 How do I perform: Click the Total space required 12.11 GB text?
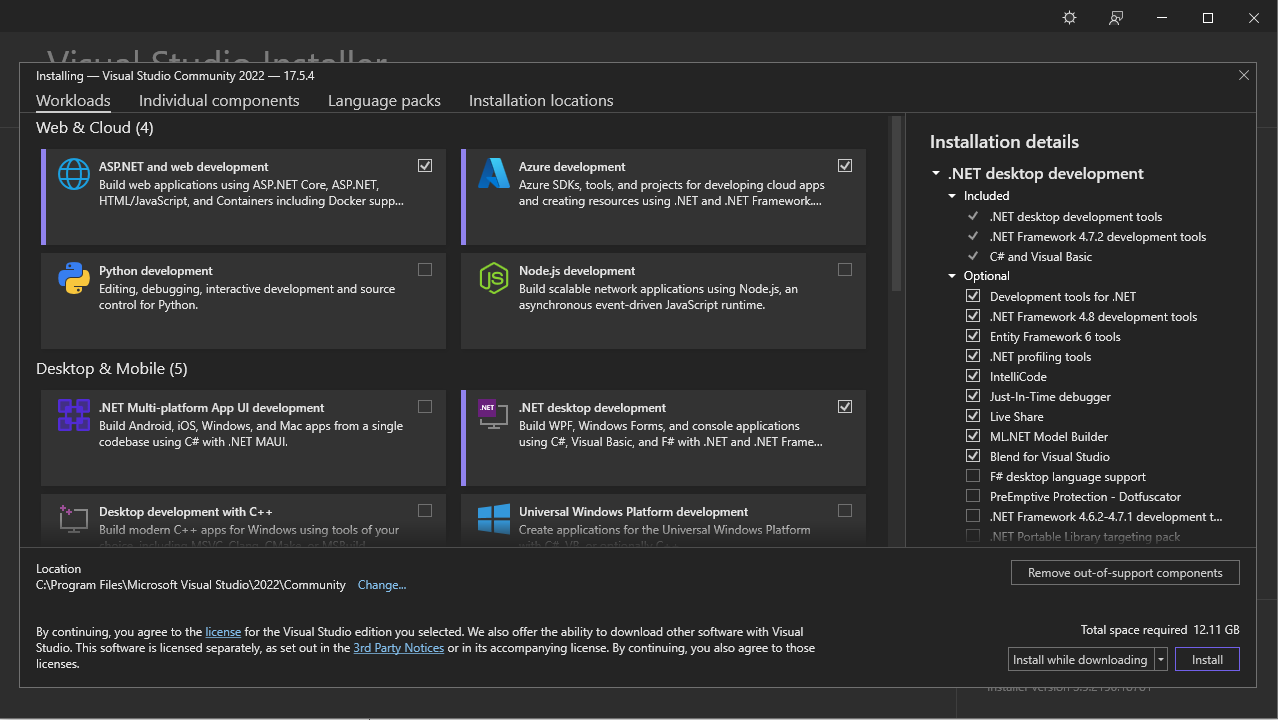click(x=1160, y=630)
